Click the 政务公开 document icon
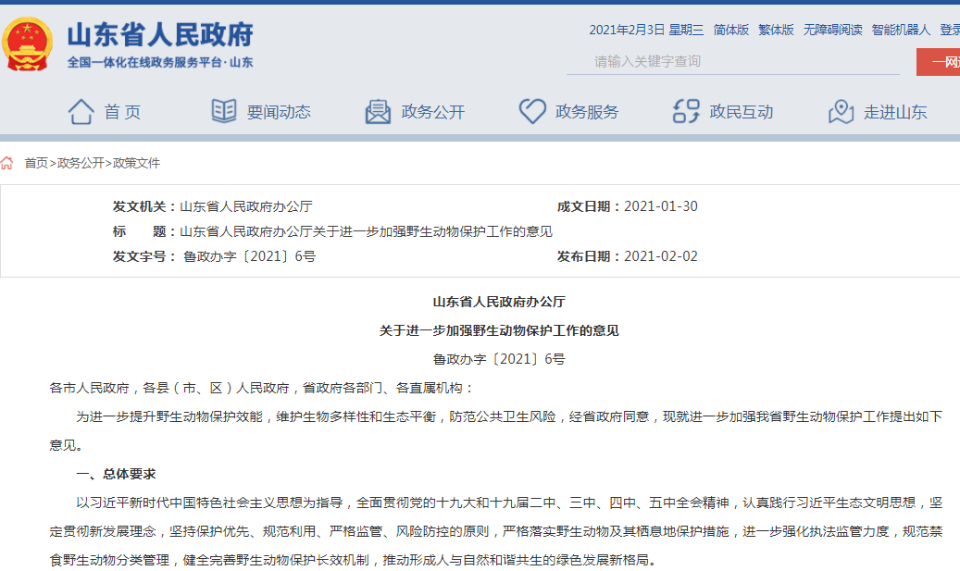 click(x=378, y=112)
